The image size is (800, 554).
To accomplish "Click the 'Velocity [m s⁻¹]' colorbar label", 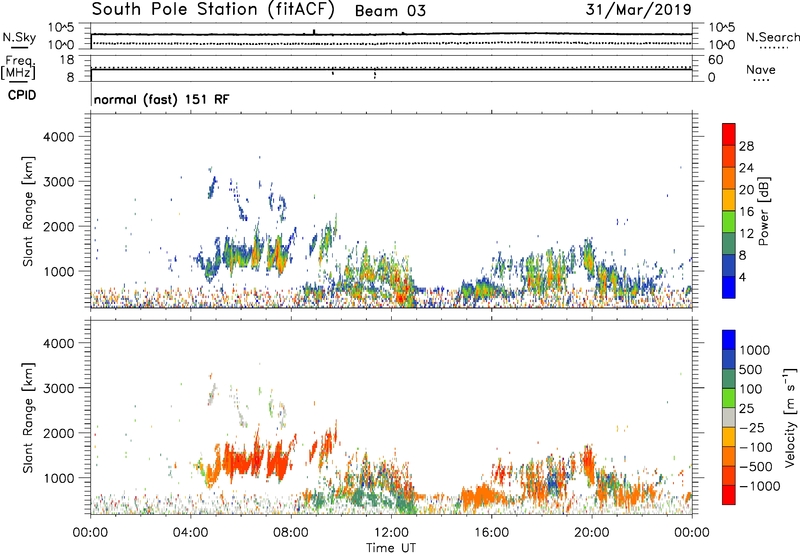I will pyautogui.click(x=790, y=417).
